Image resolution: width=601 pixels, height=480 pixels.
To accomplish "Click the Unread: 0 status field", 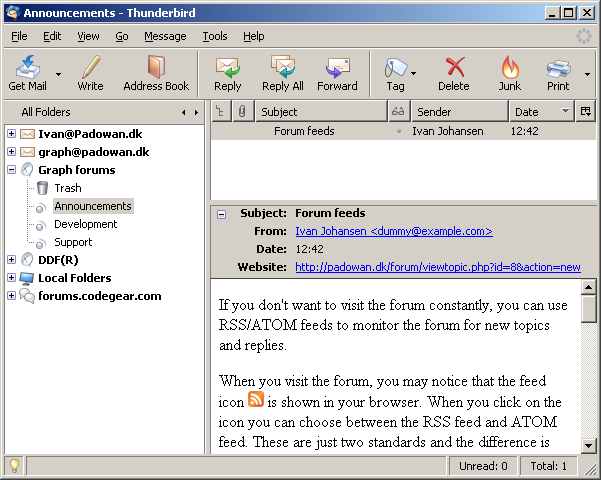I will tap(483, 466).
